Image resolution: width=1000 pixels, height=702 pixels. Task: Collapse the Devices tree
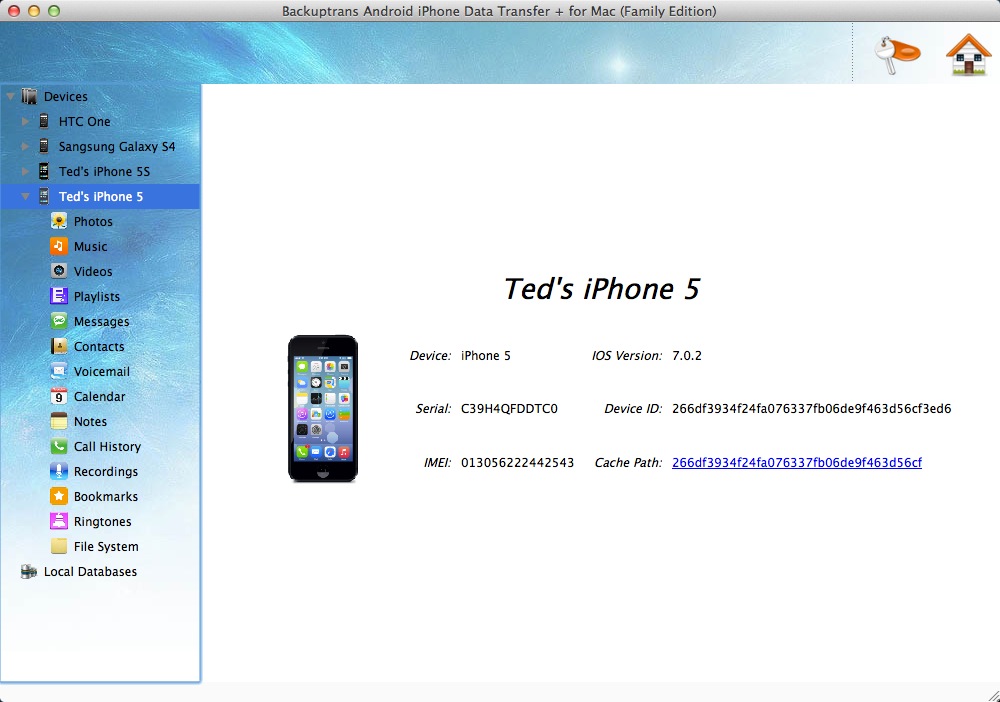tap(10, 96)
